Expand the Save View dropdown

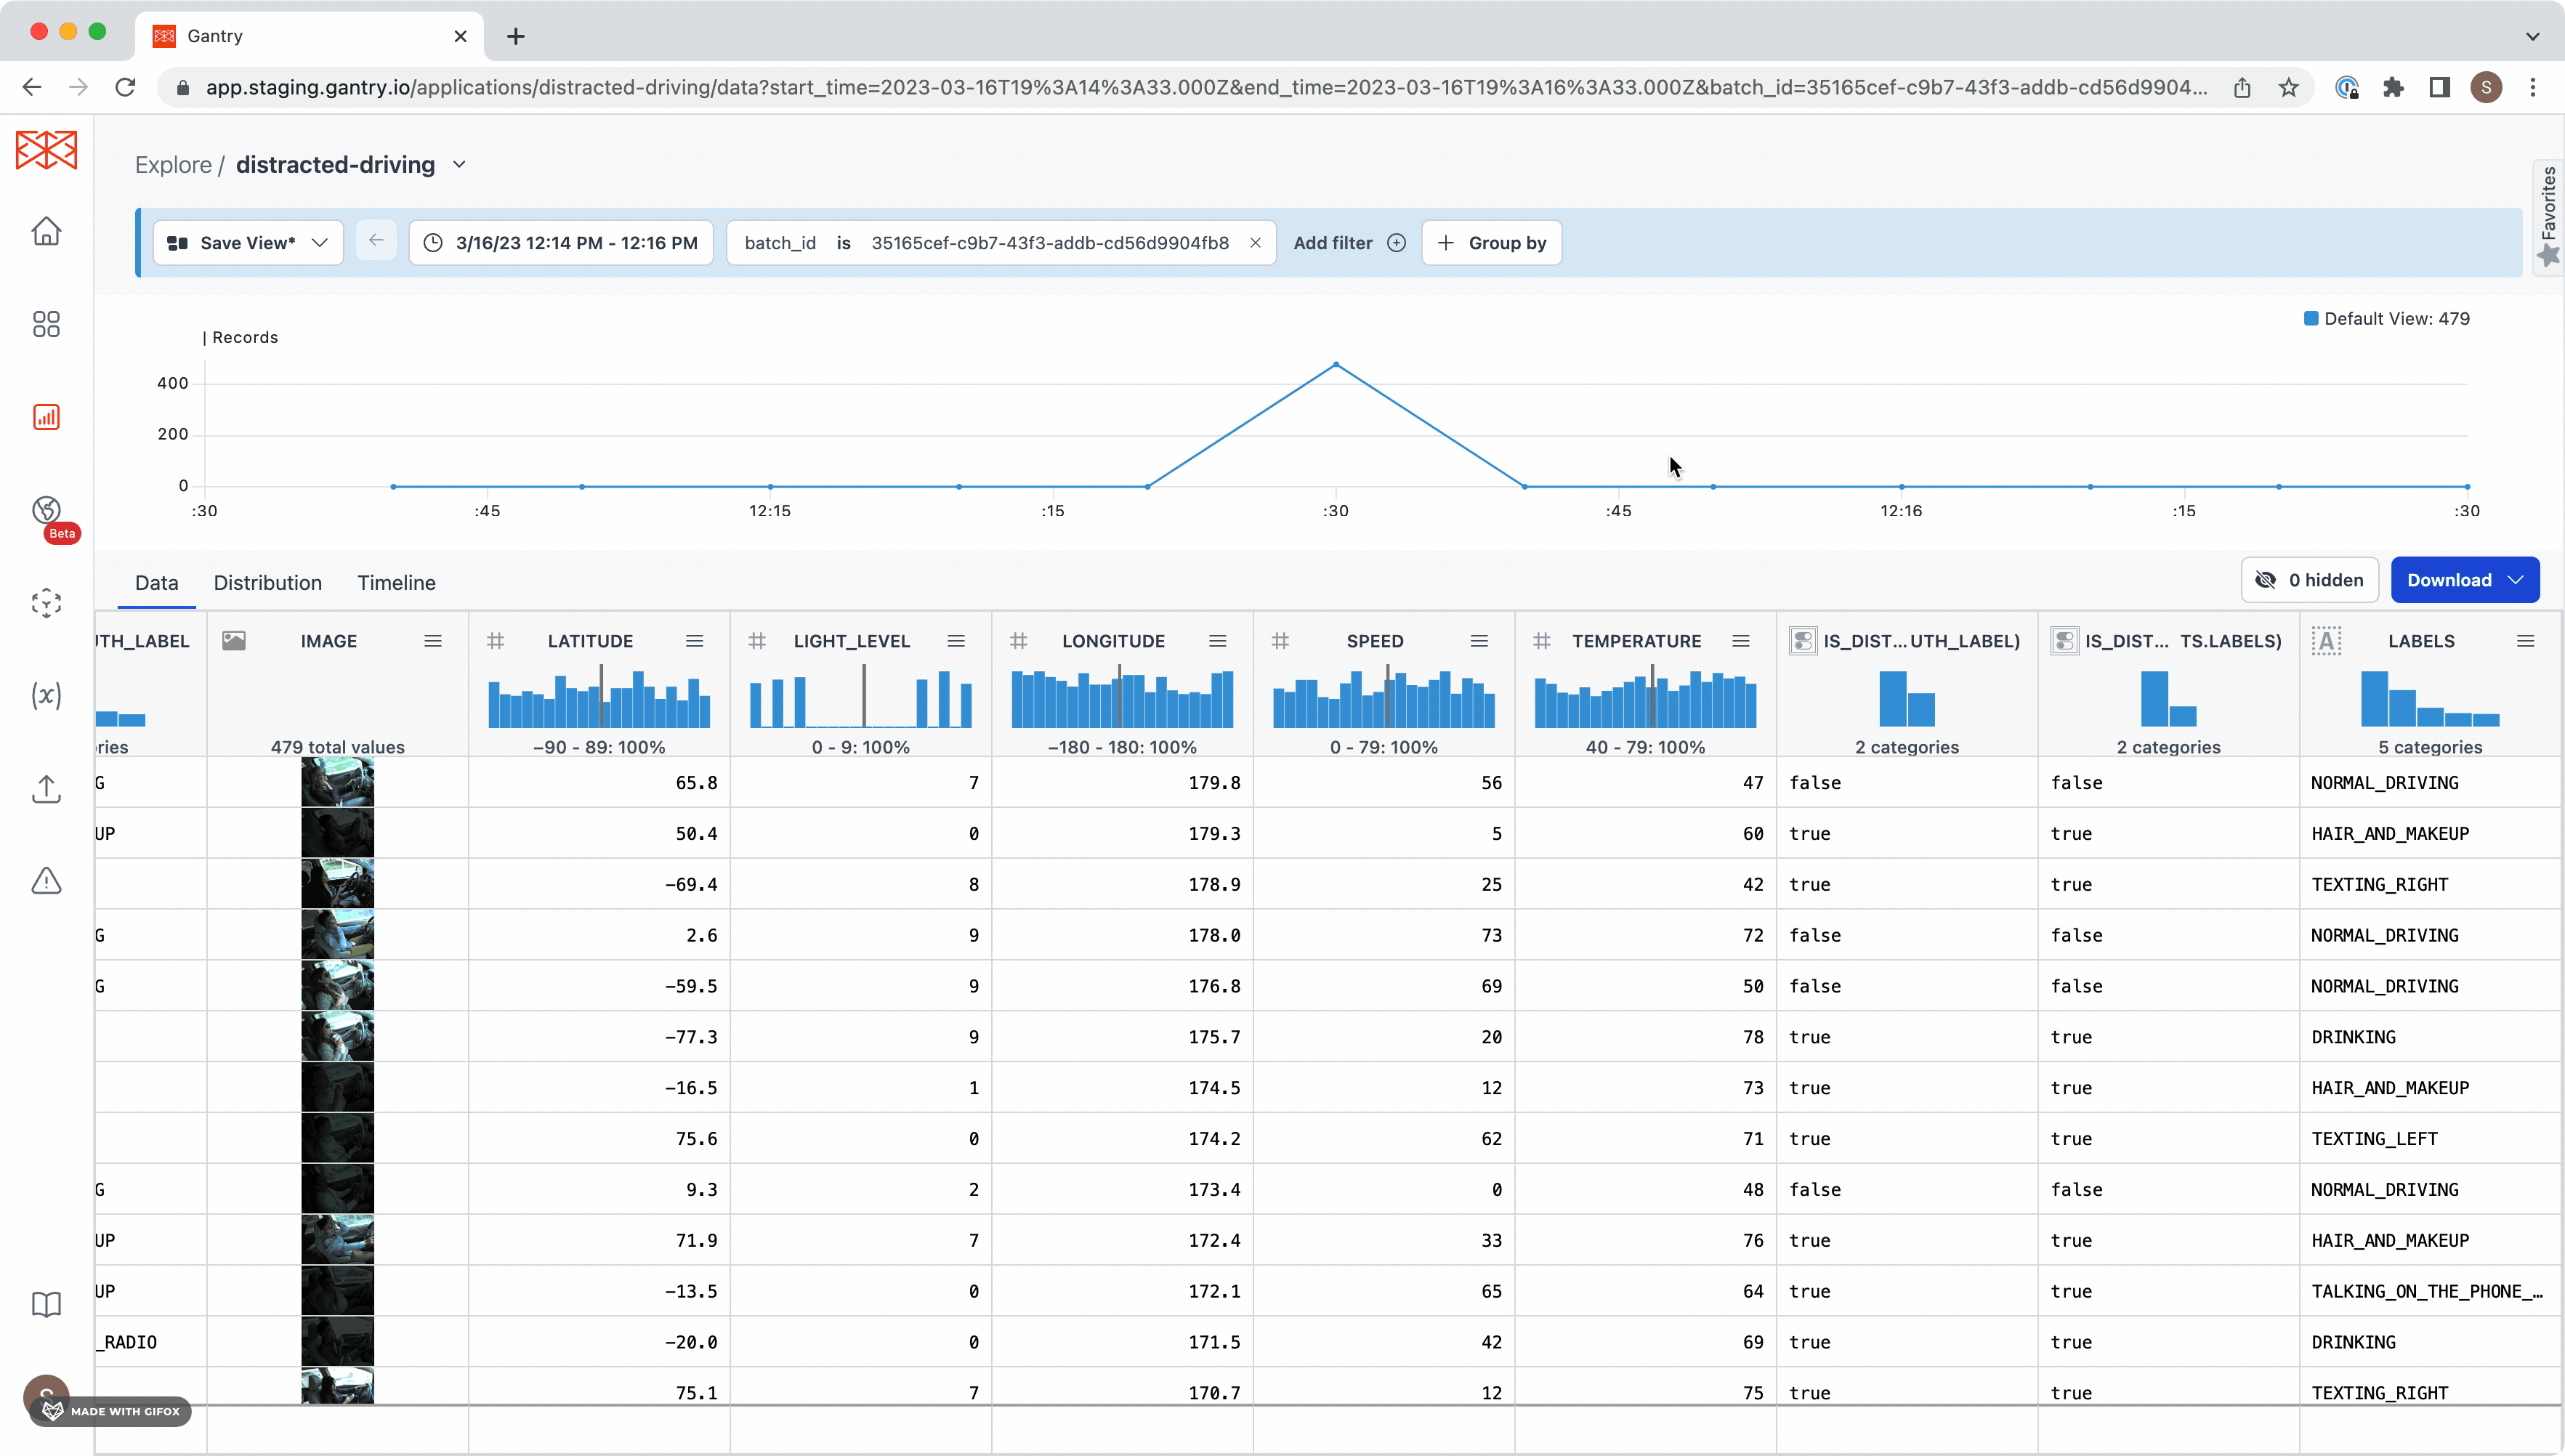320,243
